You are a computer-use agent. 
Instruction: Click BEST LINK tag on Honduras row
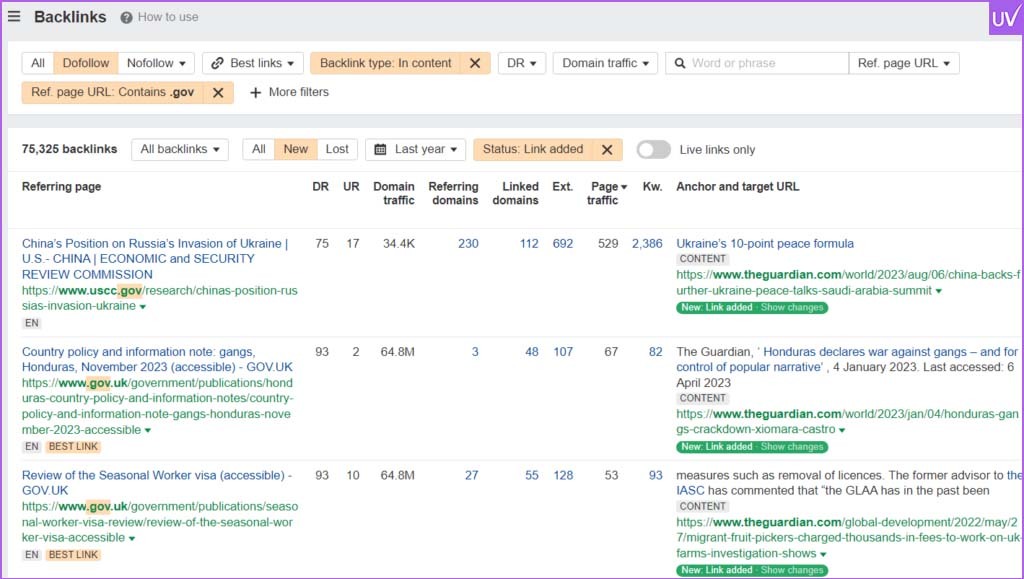click(73, 447)
